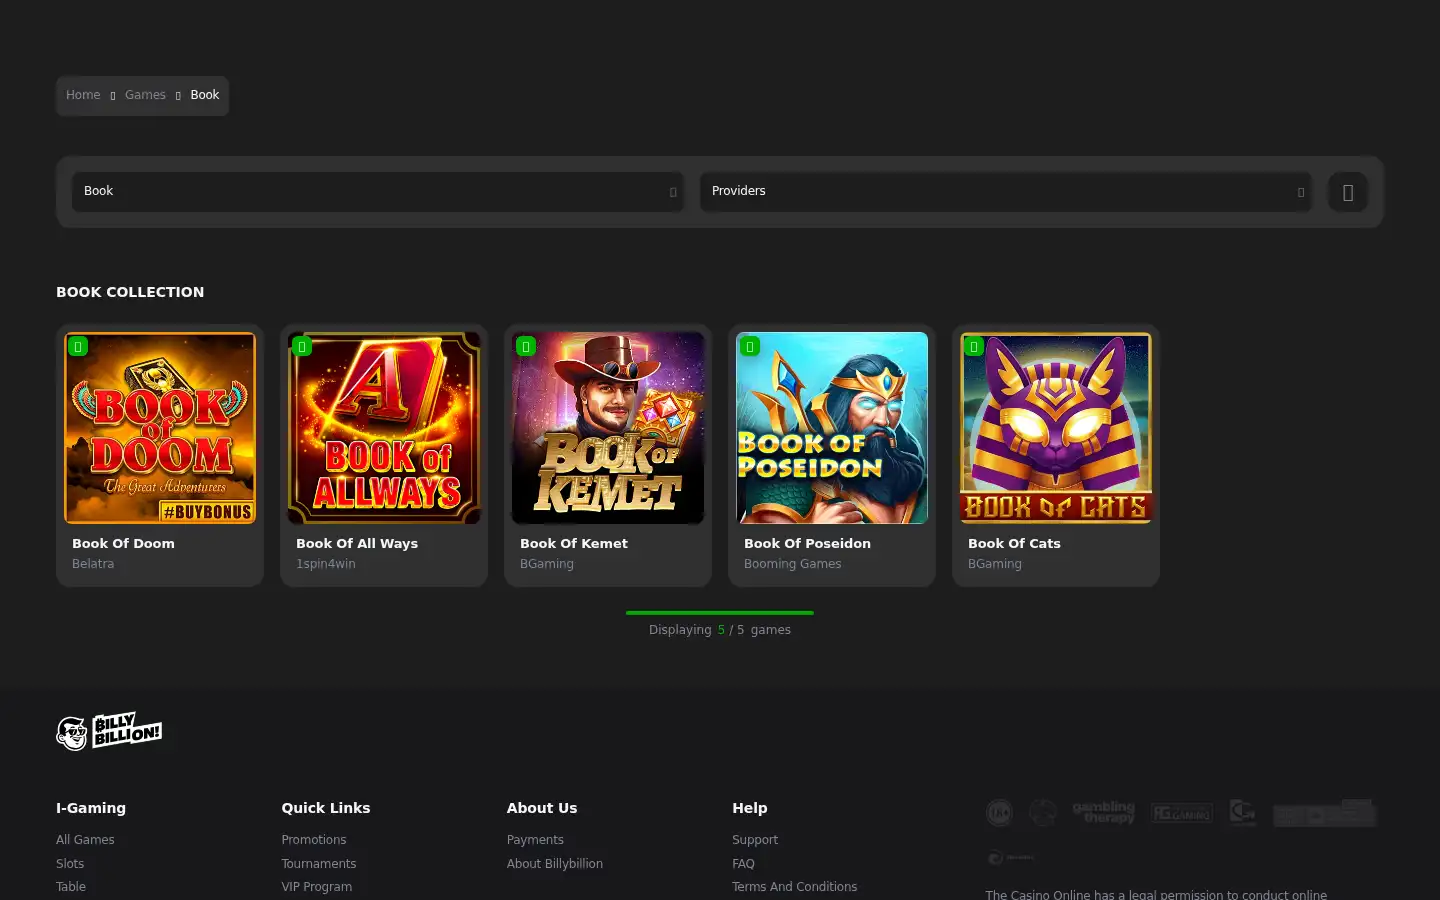
Task: Click the Book Of Kemet title
Action: tap(574, 544)
